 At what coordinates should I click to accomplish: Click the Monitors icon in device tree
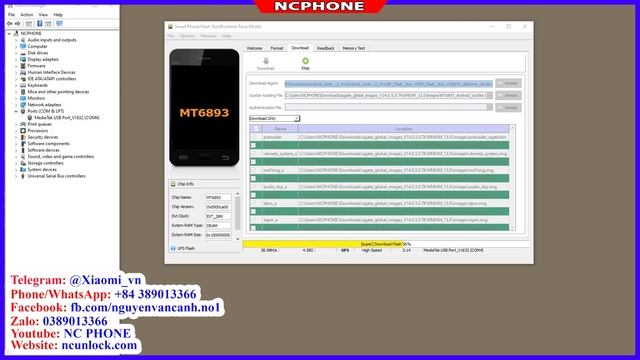[x=23, y=98]
